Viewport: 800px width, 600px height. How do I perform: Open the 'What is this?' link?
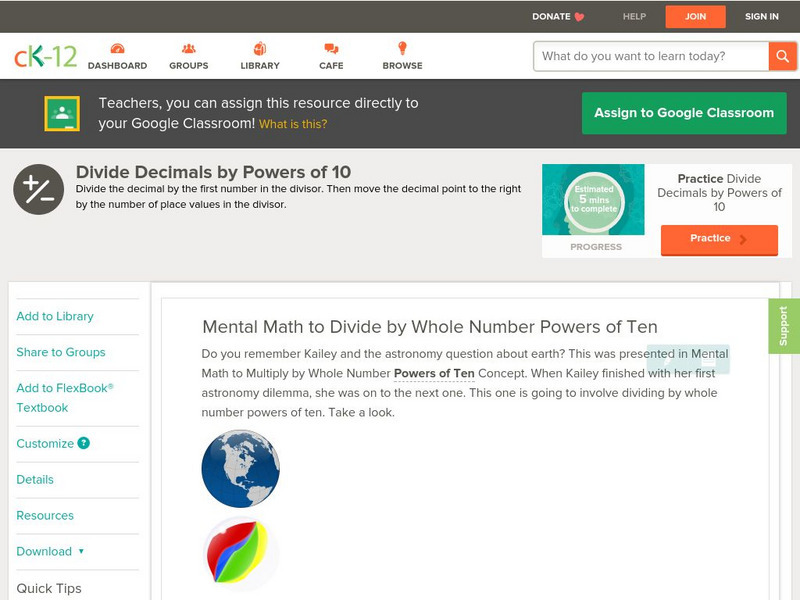[293, 124]
